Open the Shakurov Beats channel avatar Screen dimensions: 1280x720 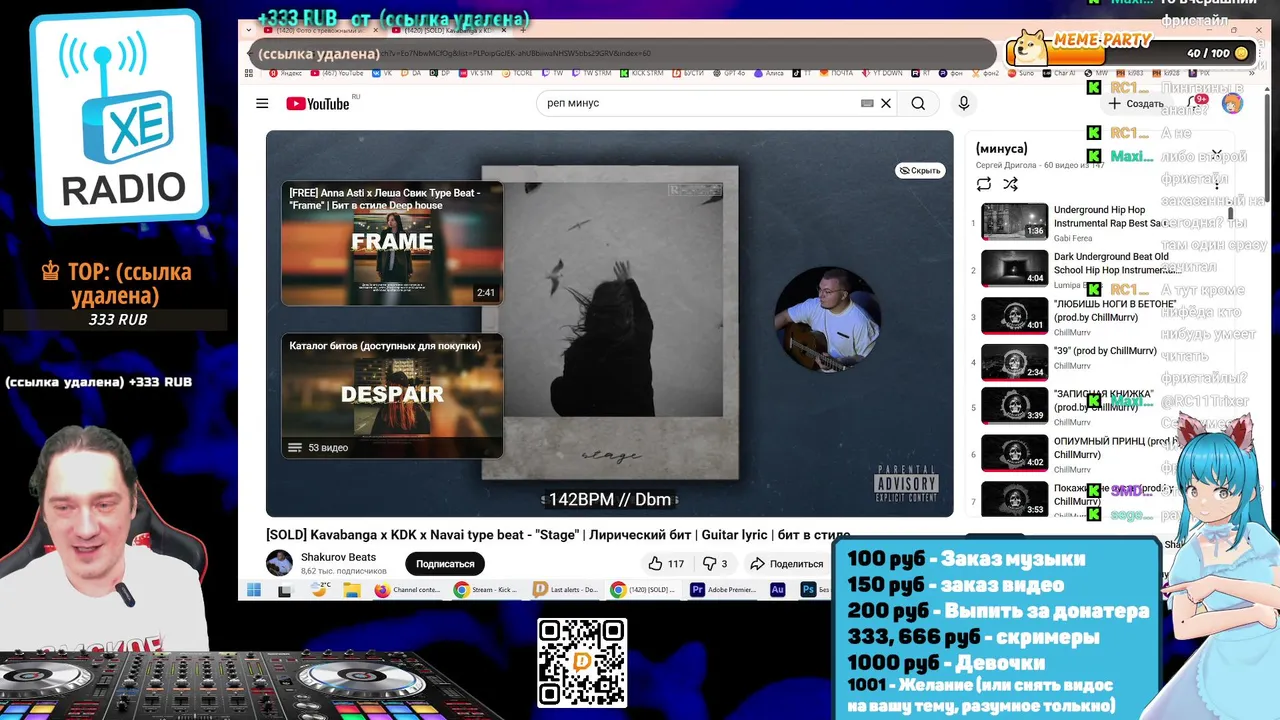279,563
